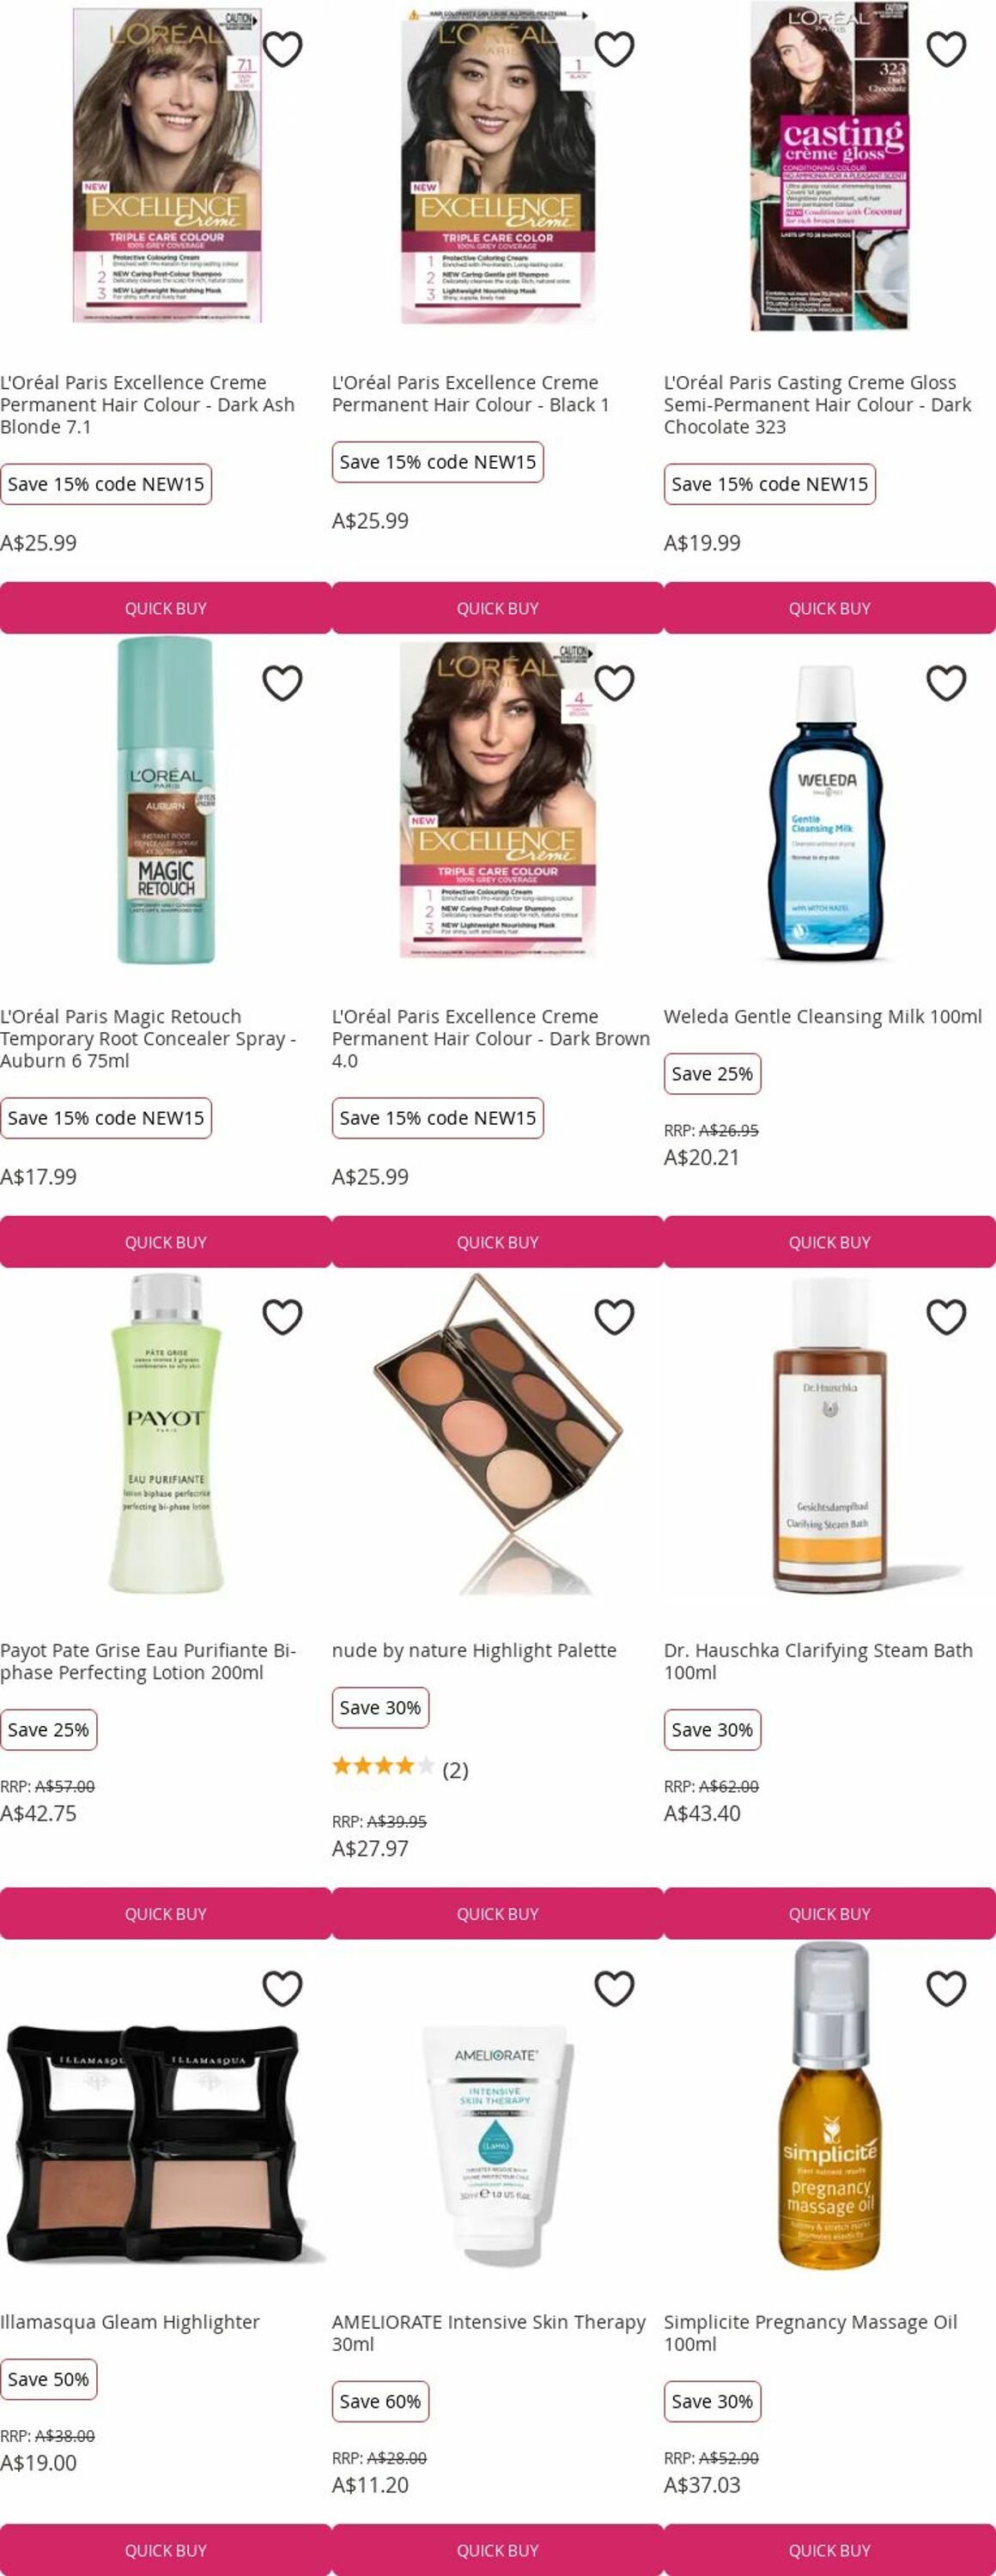996x2576 pixels.
Task: Select Save 60% badge on AMELIORATE
Action: pos(380,2401)
